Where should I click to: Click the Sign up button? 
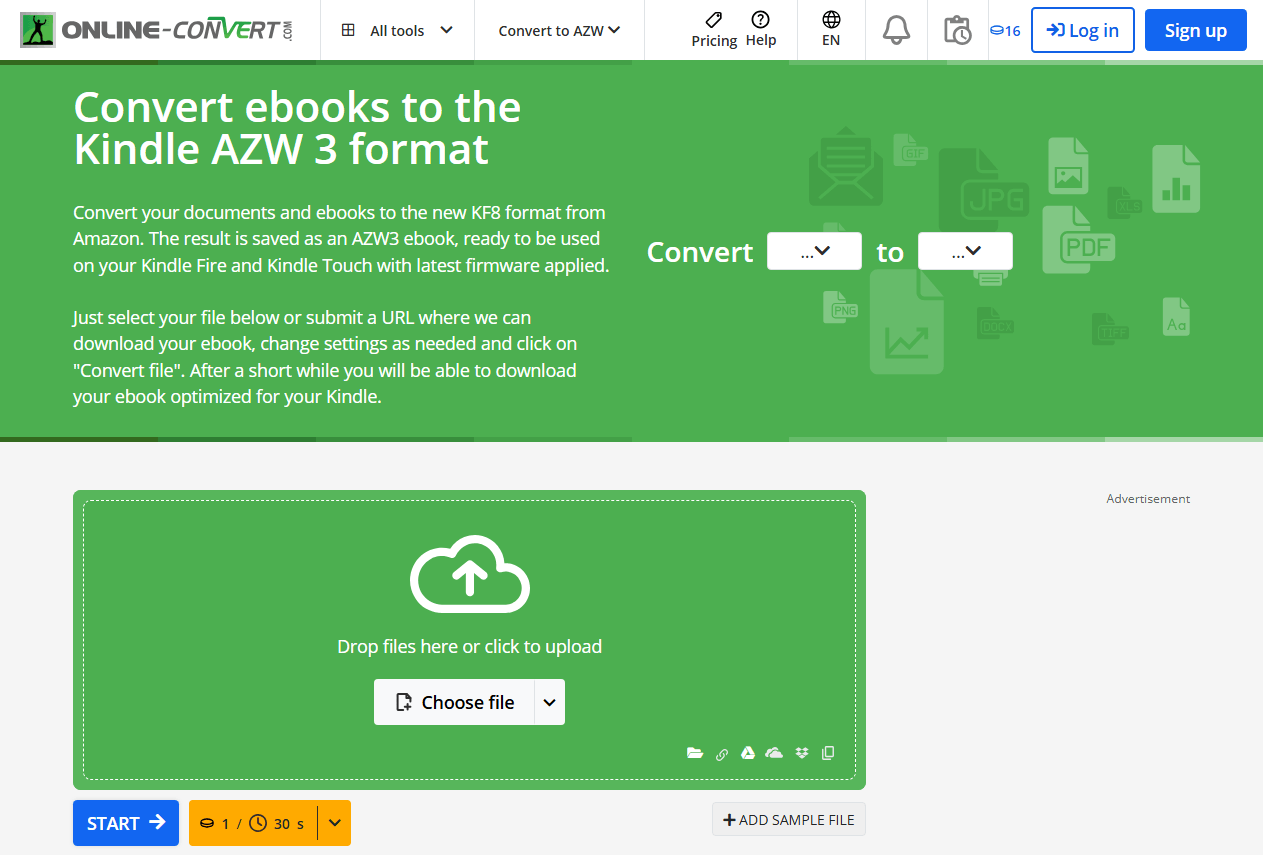[x=1196, y=30]
